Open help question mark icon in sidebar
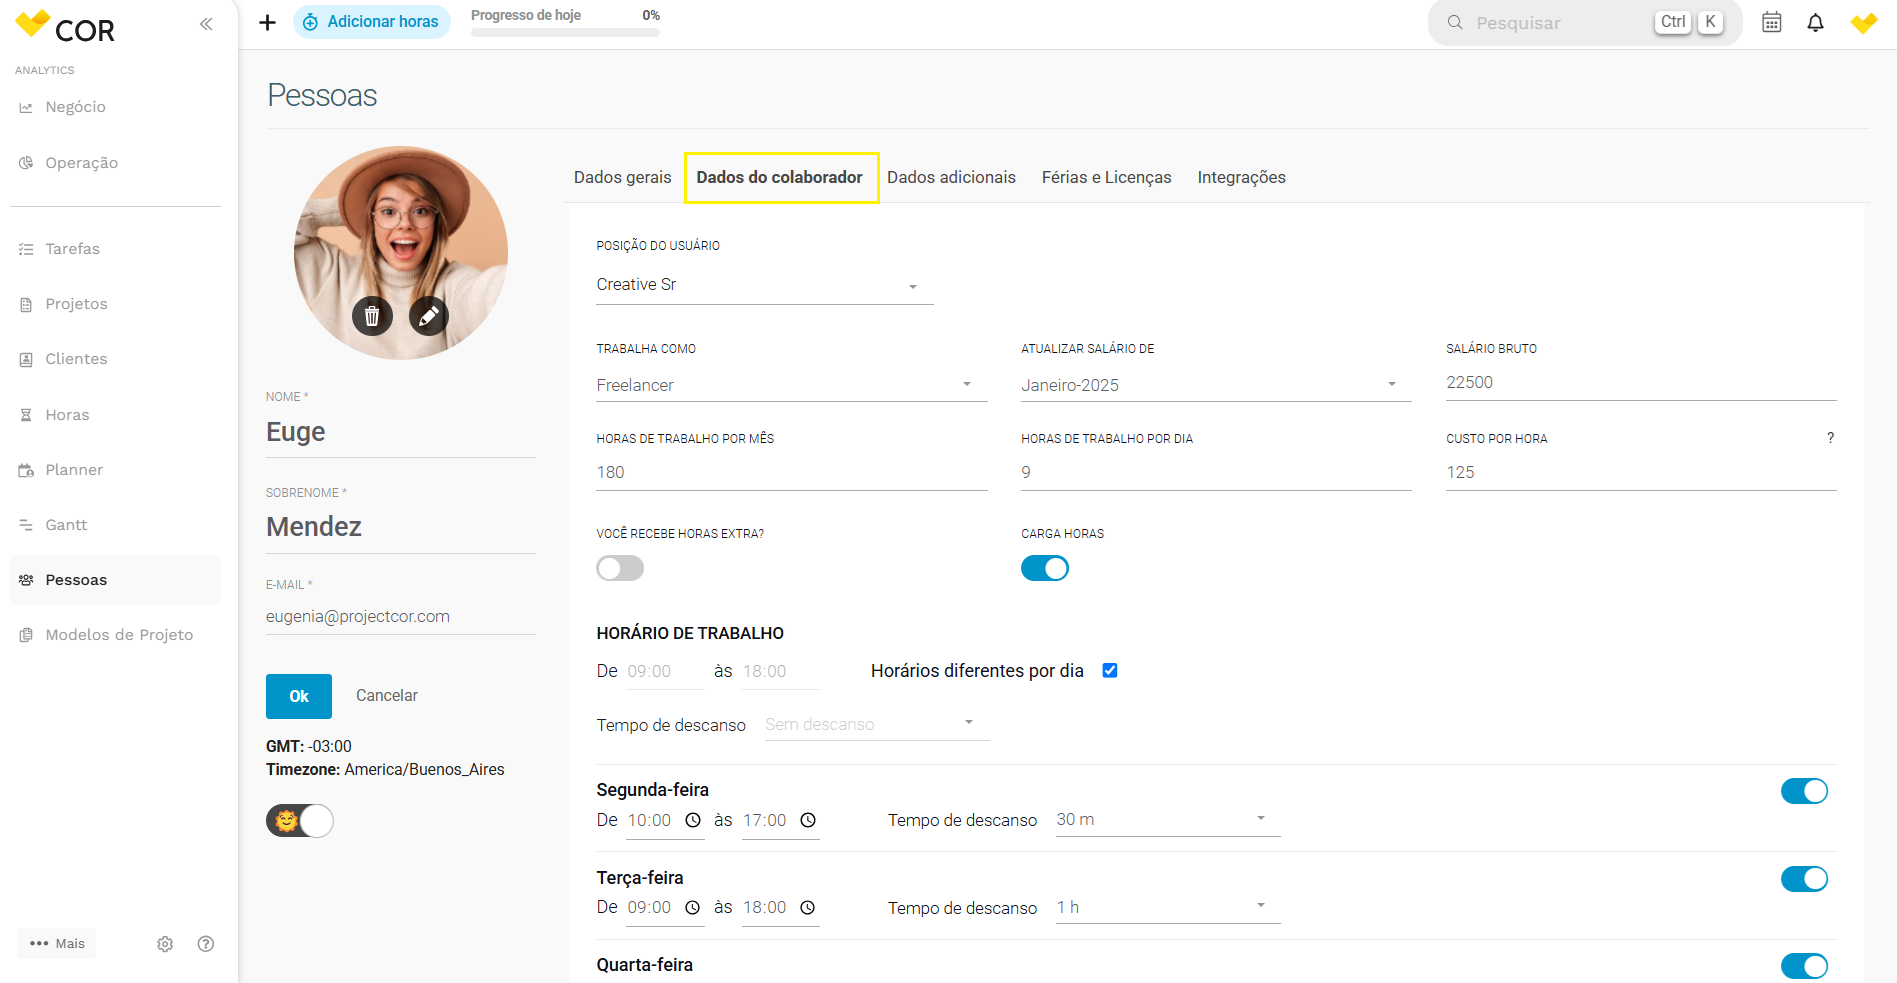 (206, 944)
